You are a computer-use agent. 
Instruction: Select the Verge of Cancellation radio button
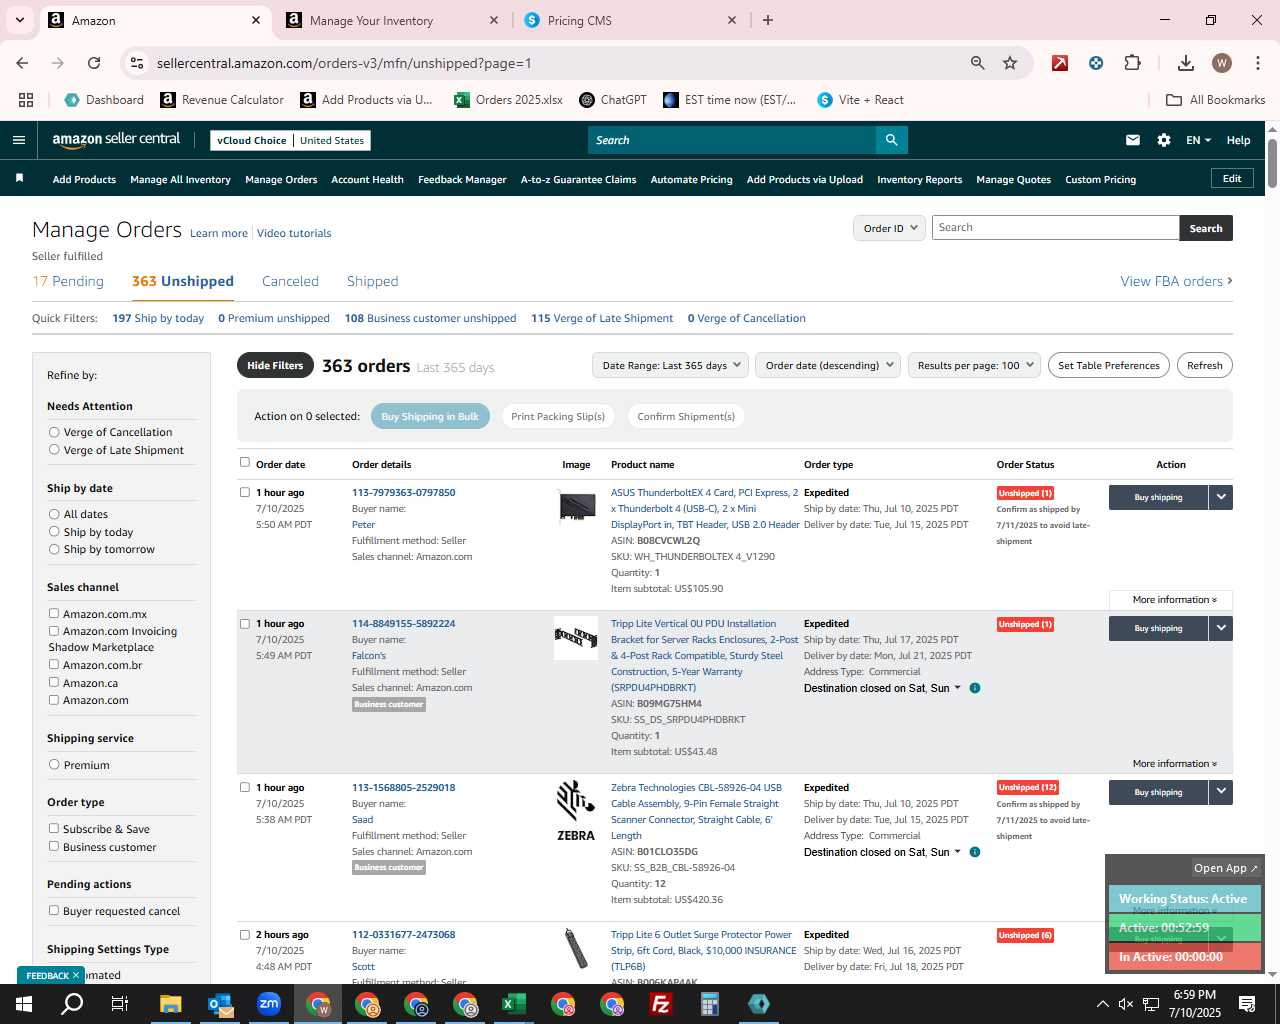tap(54, 432)
